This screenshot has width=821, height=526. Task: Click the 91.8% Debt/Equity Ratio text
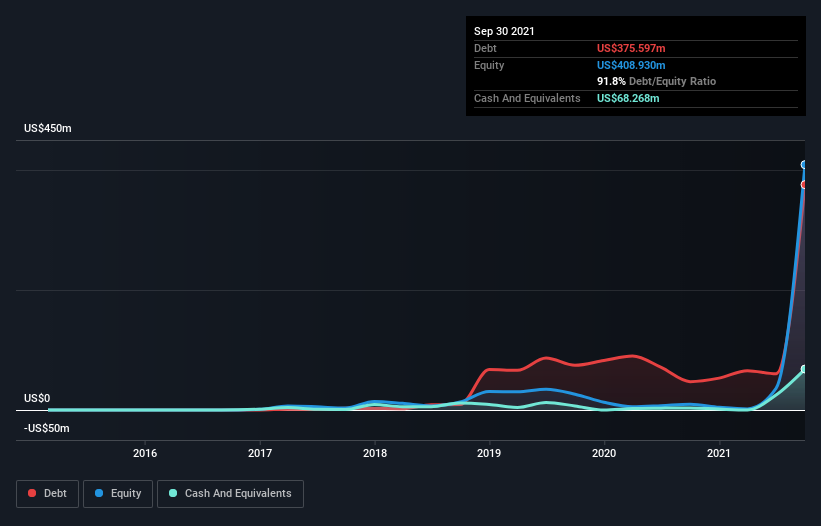(657, 81)
